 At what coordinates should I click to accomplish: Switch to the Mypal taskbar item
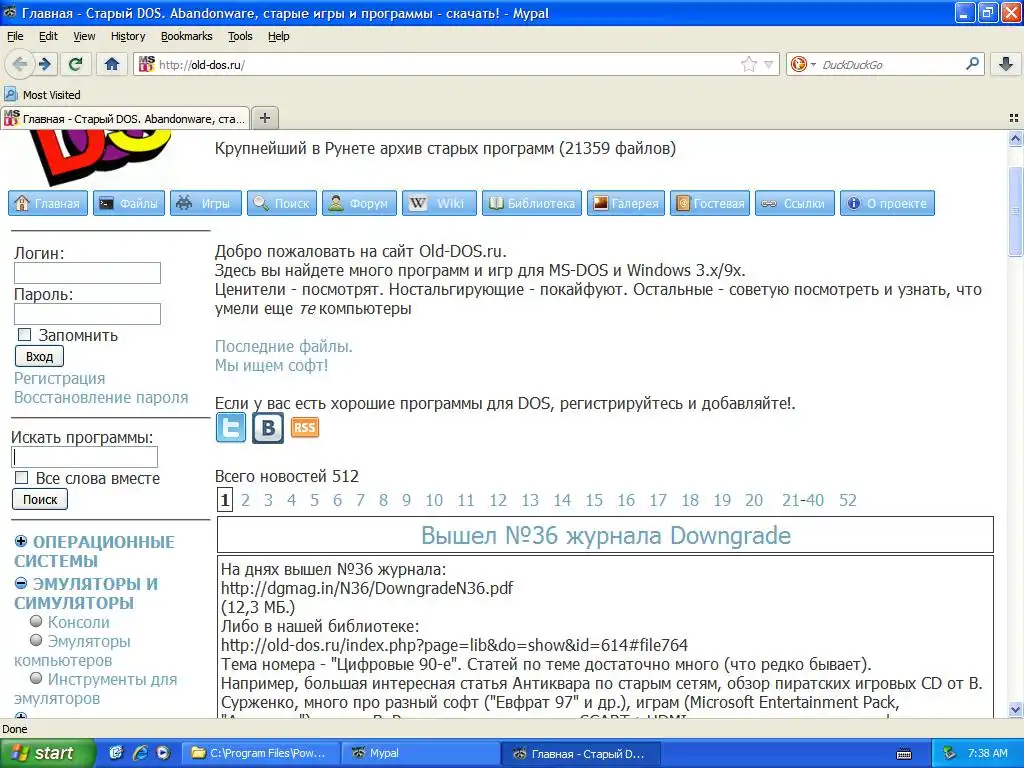[x=422, y=753]
